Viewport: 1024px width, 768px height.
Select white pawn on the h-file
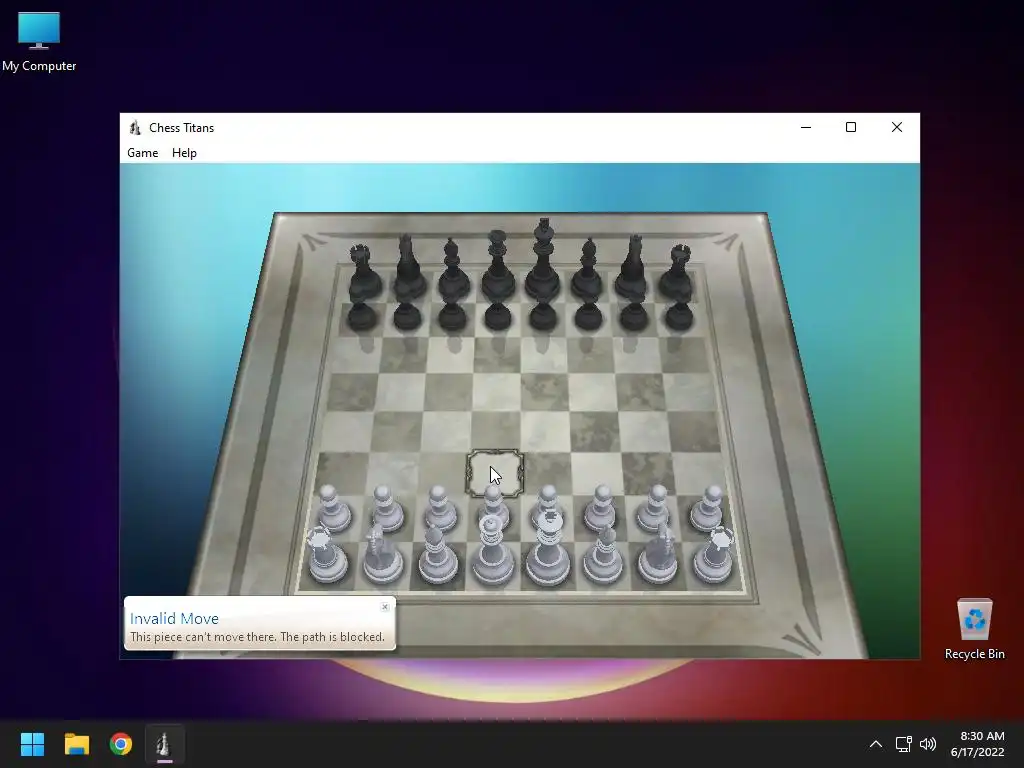(x=709, y=508)
